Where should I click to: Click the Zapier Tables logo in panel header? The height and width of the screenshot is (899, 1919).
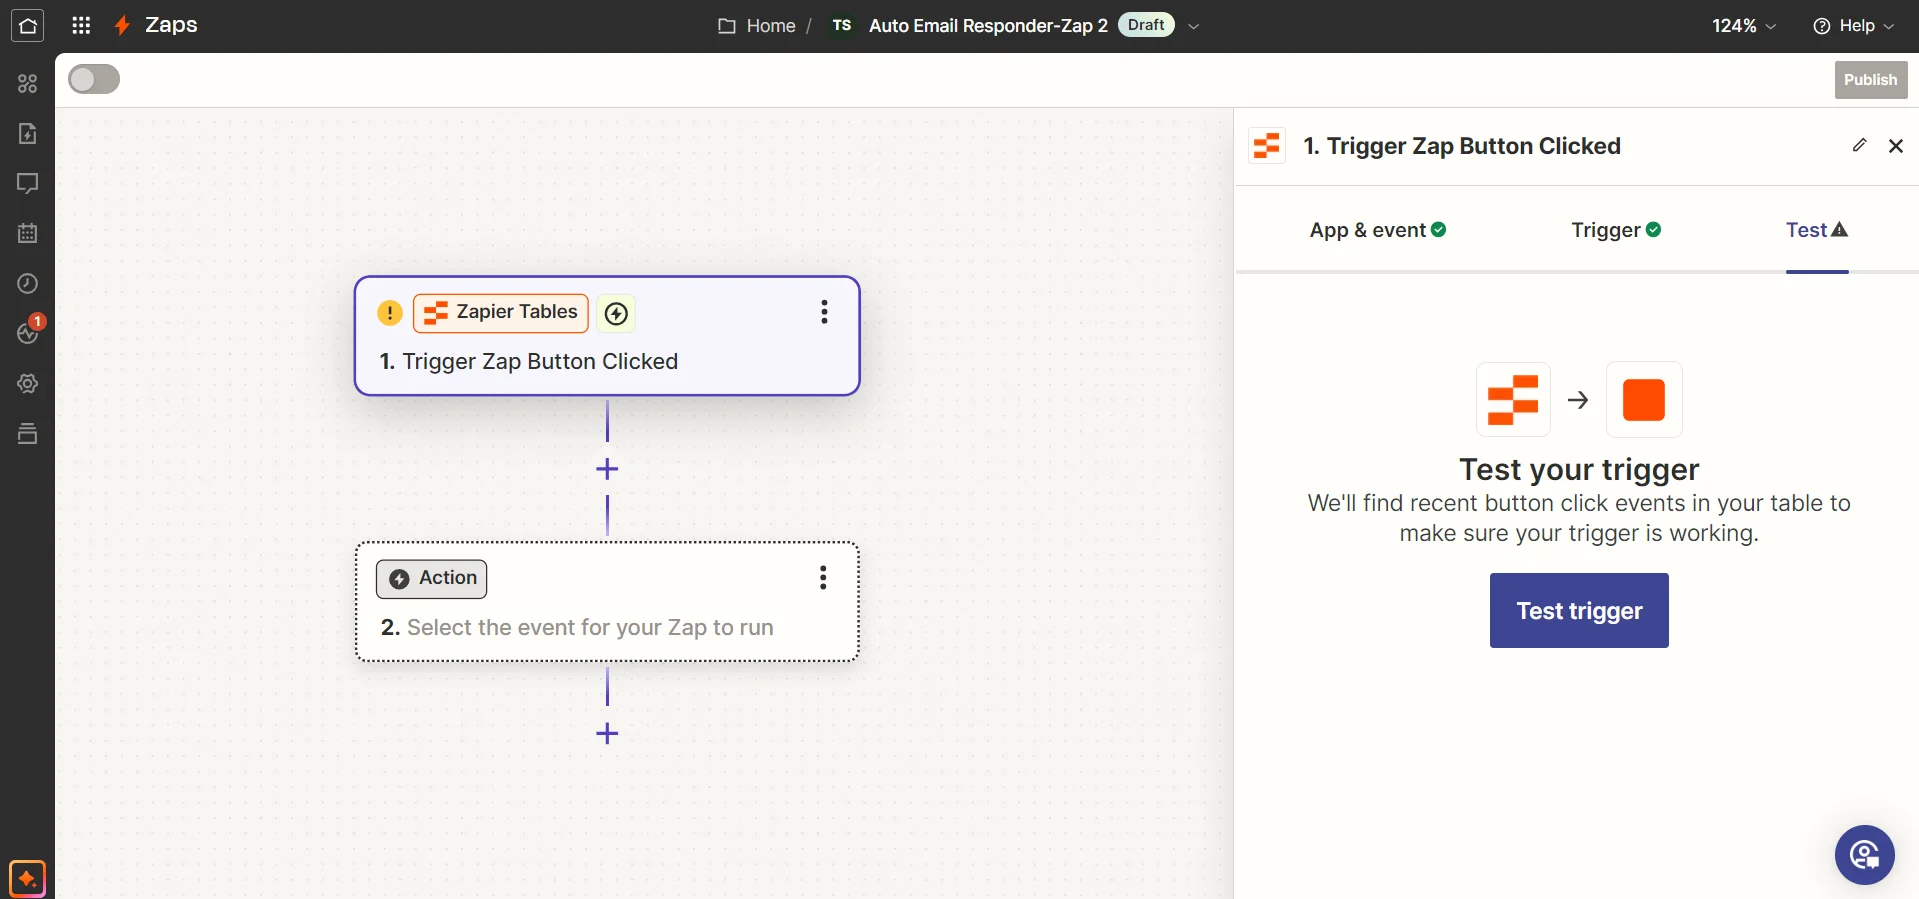tap(1267, 146)
